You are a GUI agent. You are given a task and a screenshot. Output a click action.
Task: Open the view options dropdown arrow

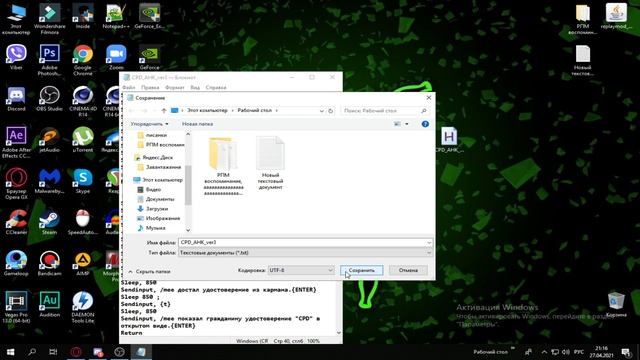click(x=407, y=124)
